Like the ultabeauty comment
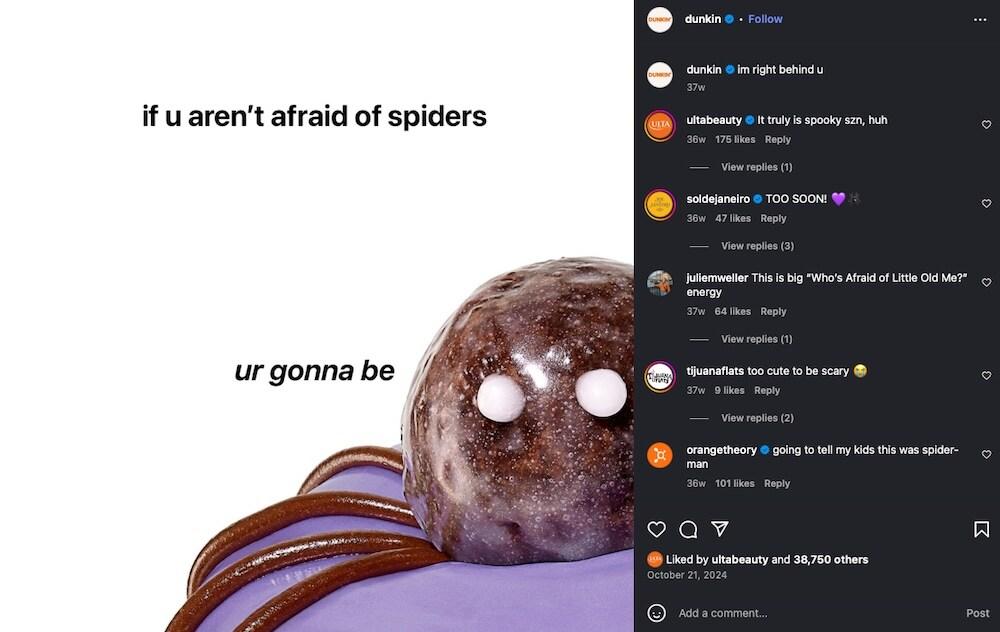The image size is (1000, 632). 986,124
